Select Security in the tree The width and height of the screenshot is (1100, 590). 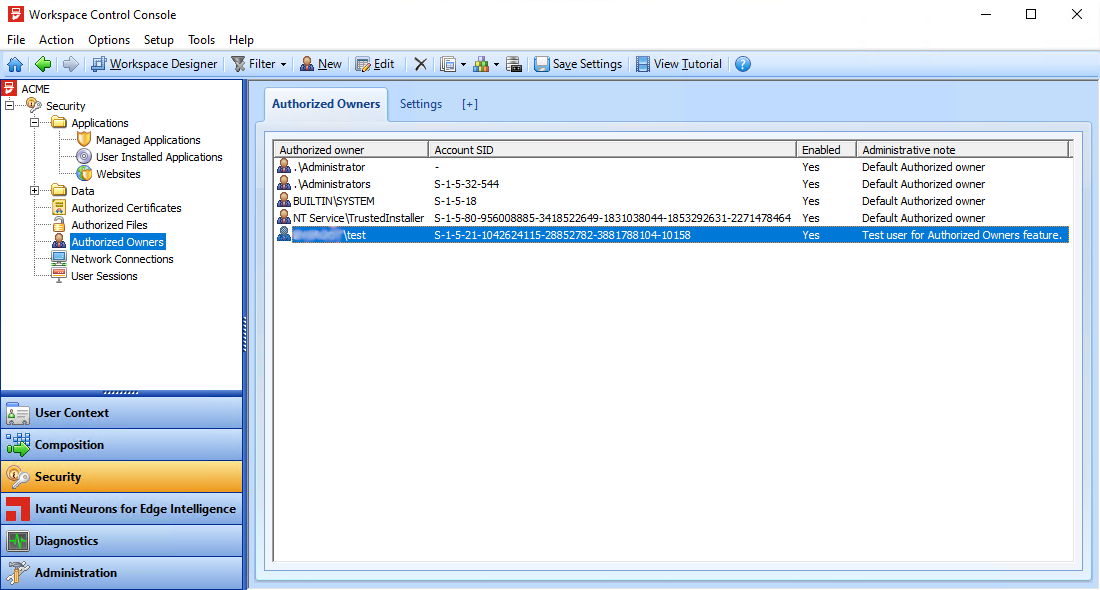[x=65, y=106]
